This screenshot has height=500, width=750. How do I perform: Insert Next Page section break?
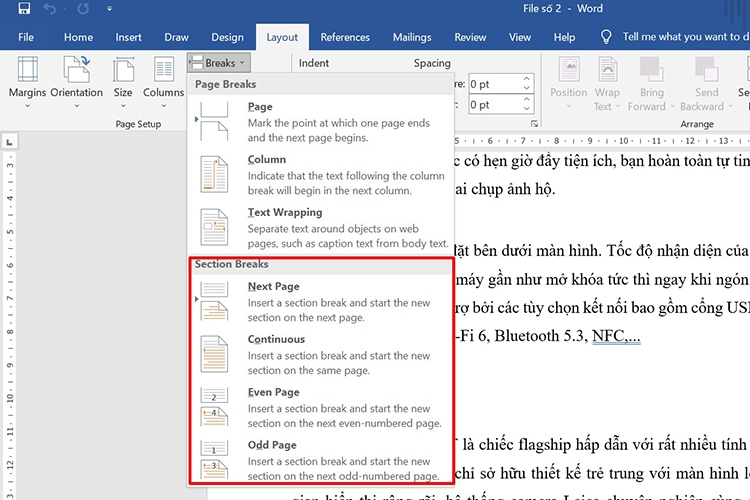pos(320,302)
